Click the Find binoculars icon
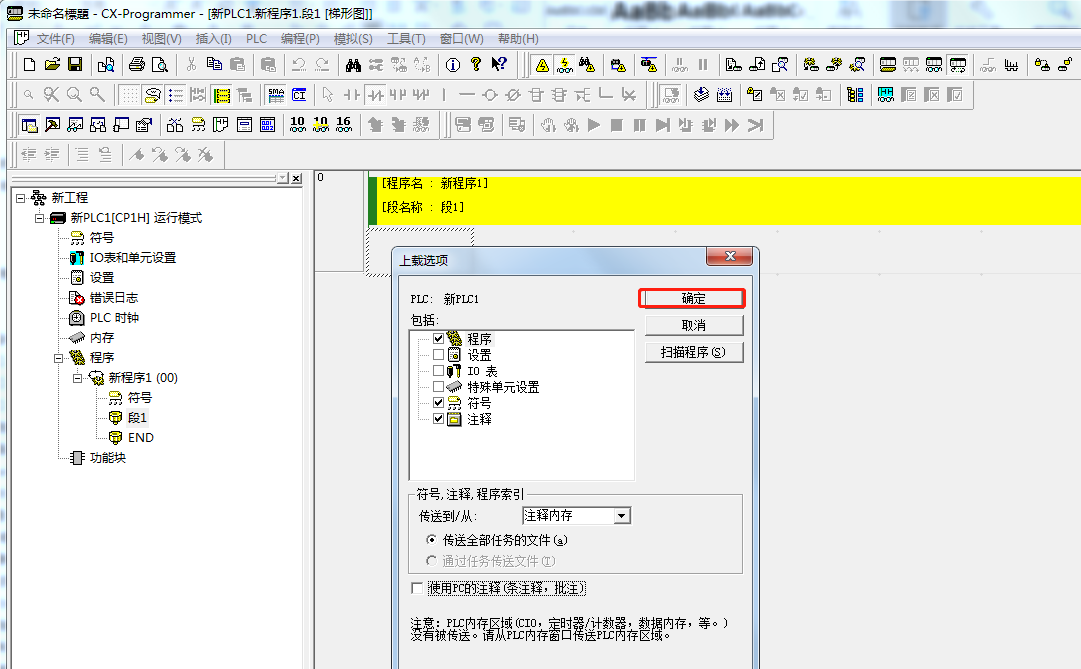The image size is (1081, 669). (354, 65)
